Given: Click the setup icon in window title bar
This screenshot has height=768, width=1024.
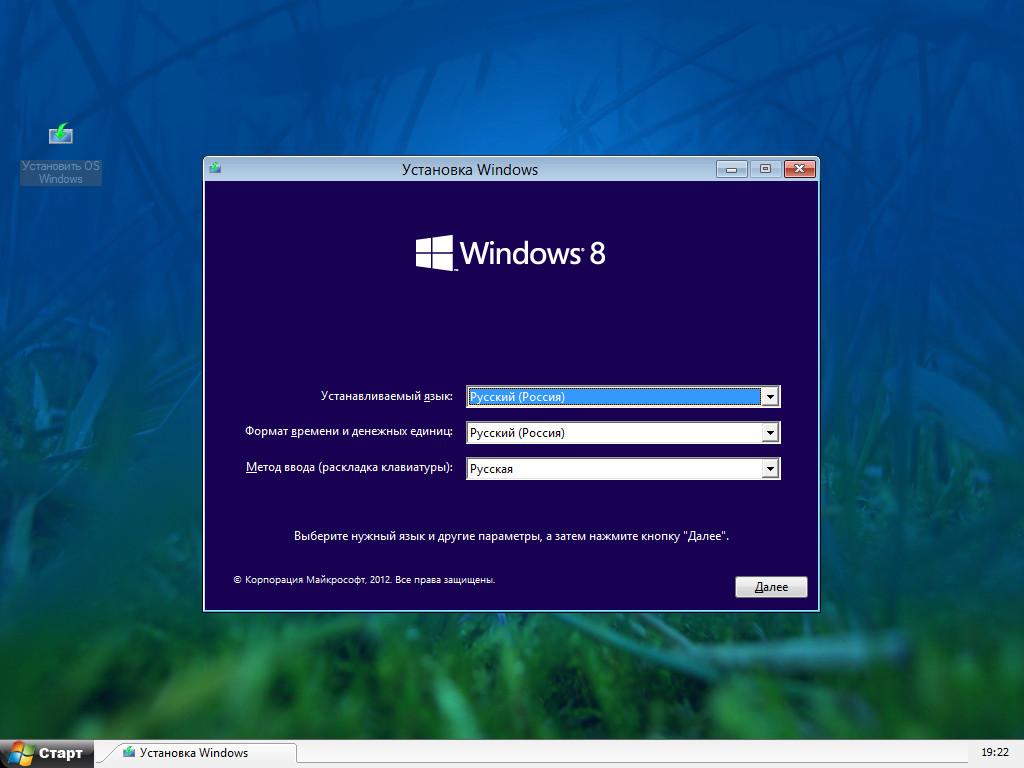Looking at the screenshot, I should pos(215,169).
